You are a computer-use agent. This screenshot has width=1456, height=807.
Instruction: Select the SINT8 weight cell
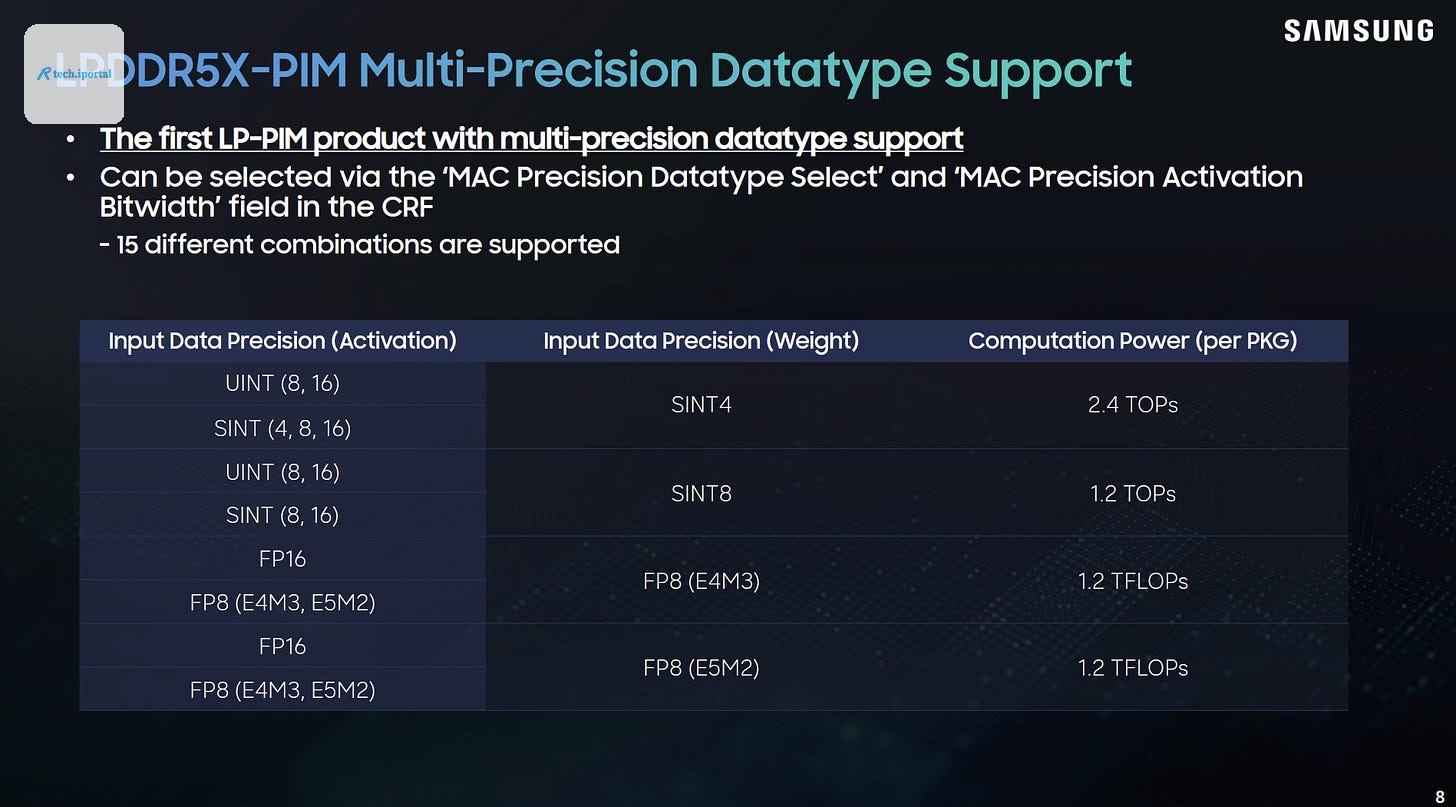[x=701, y=493]
